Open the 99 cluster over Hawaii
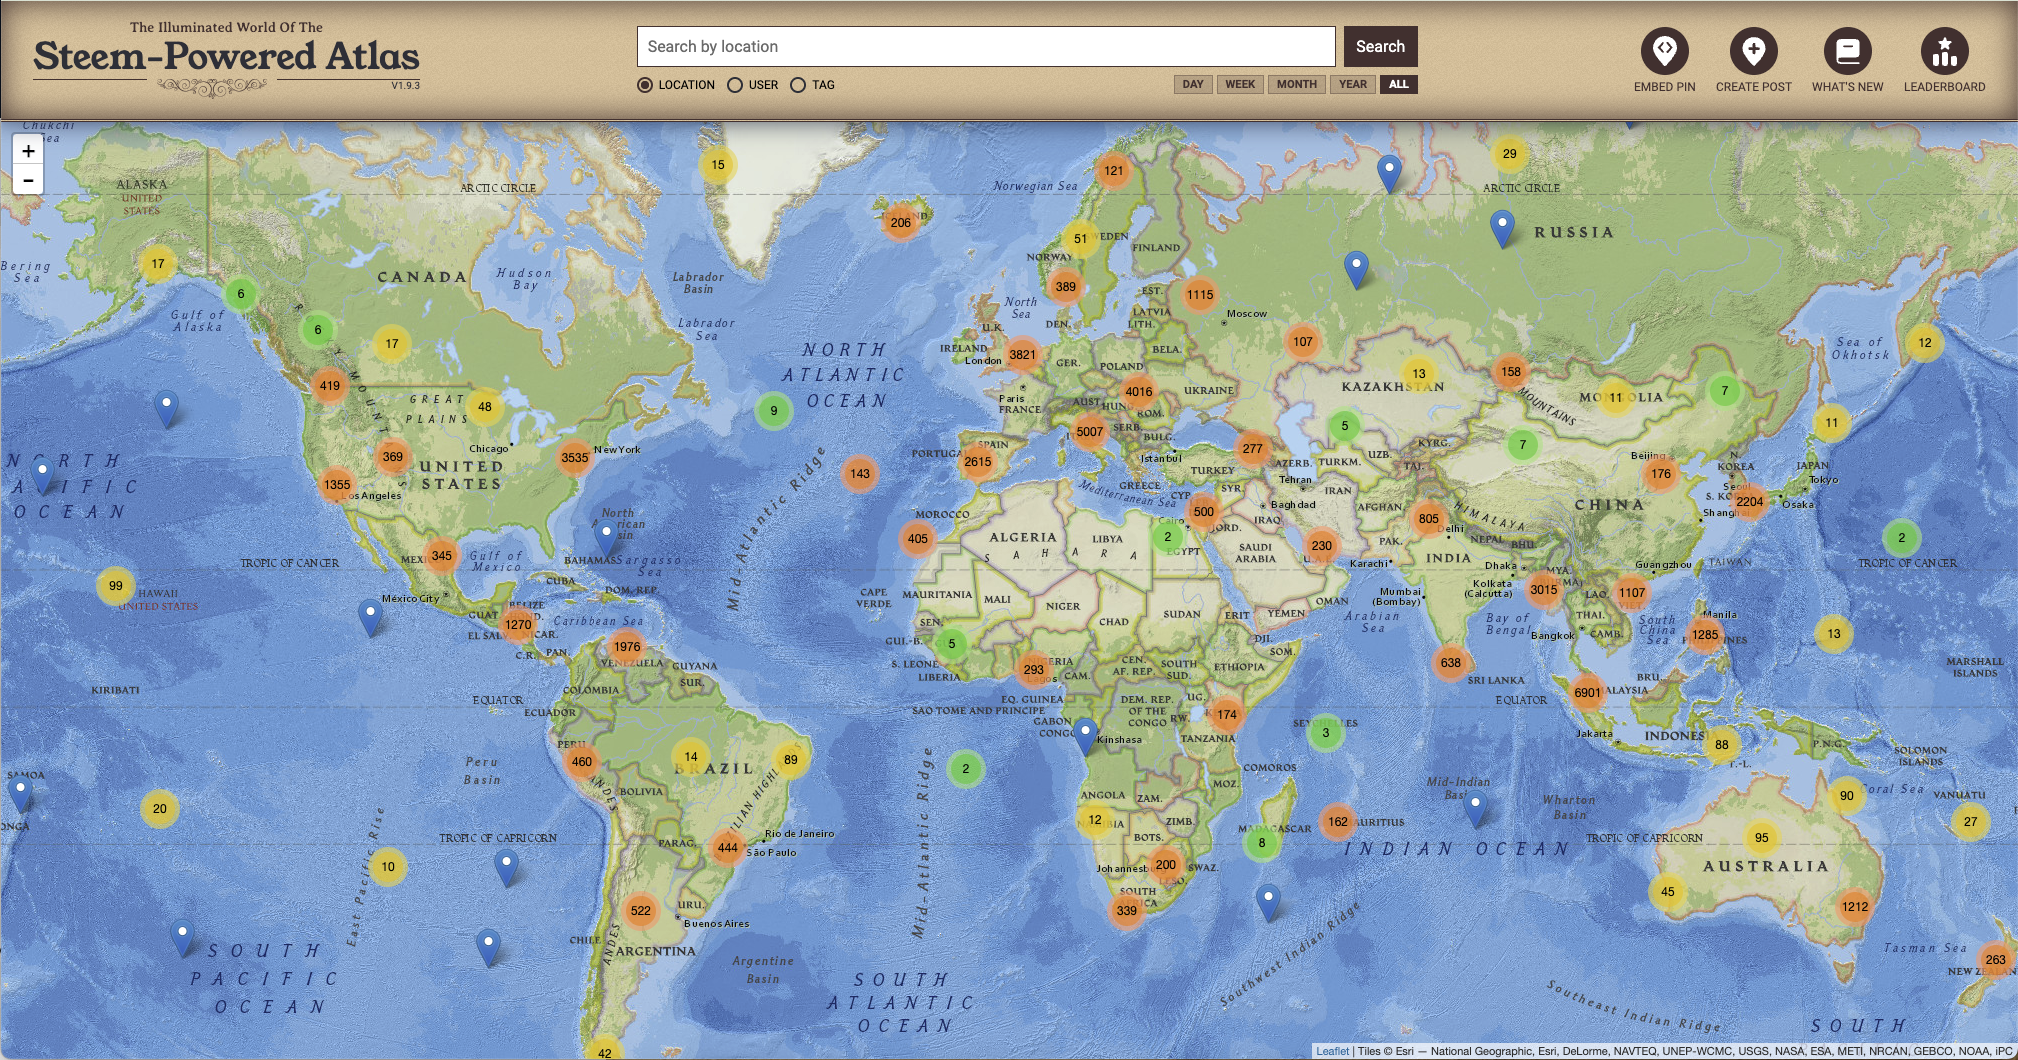 pyautogui.click(x=116, y=585)
